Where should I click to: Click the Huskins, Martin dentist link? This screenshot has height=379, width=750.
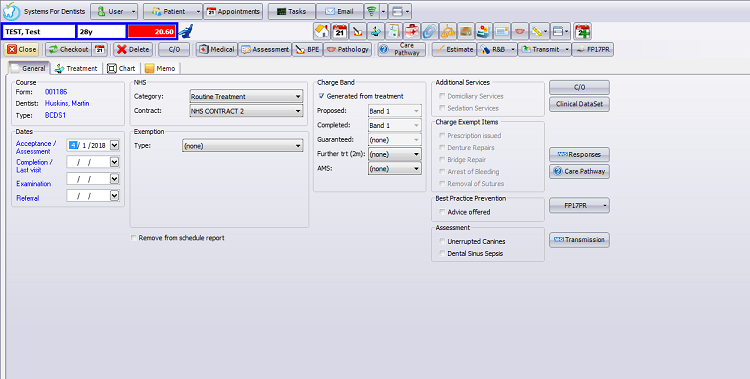67,103
